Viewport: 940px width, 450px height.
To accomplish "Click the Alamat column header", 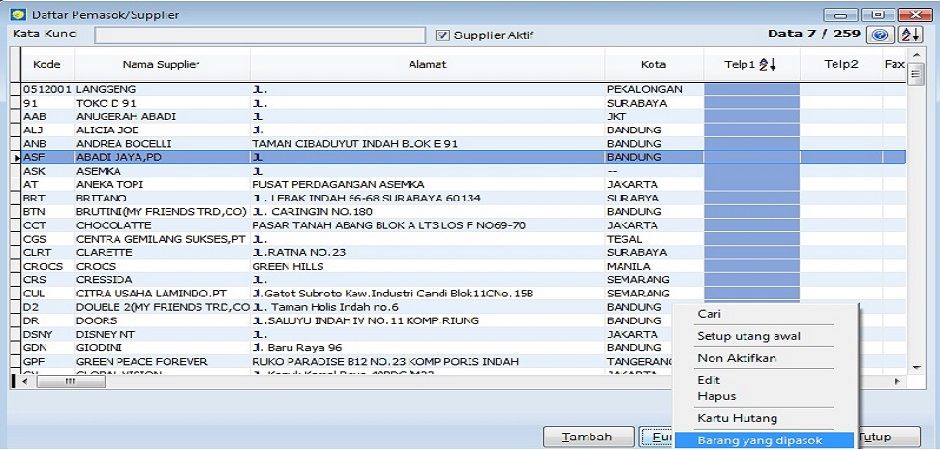I will 427,65.
